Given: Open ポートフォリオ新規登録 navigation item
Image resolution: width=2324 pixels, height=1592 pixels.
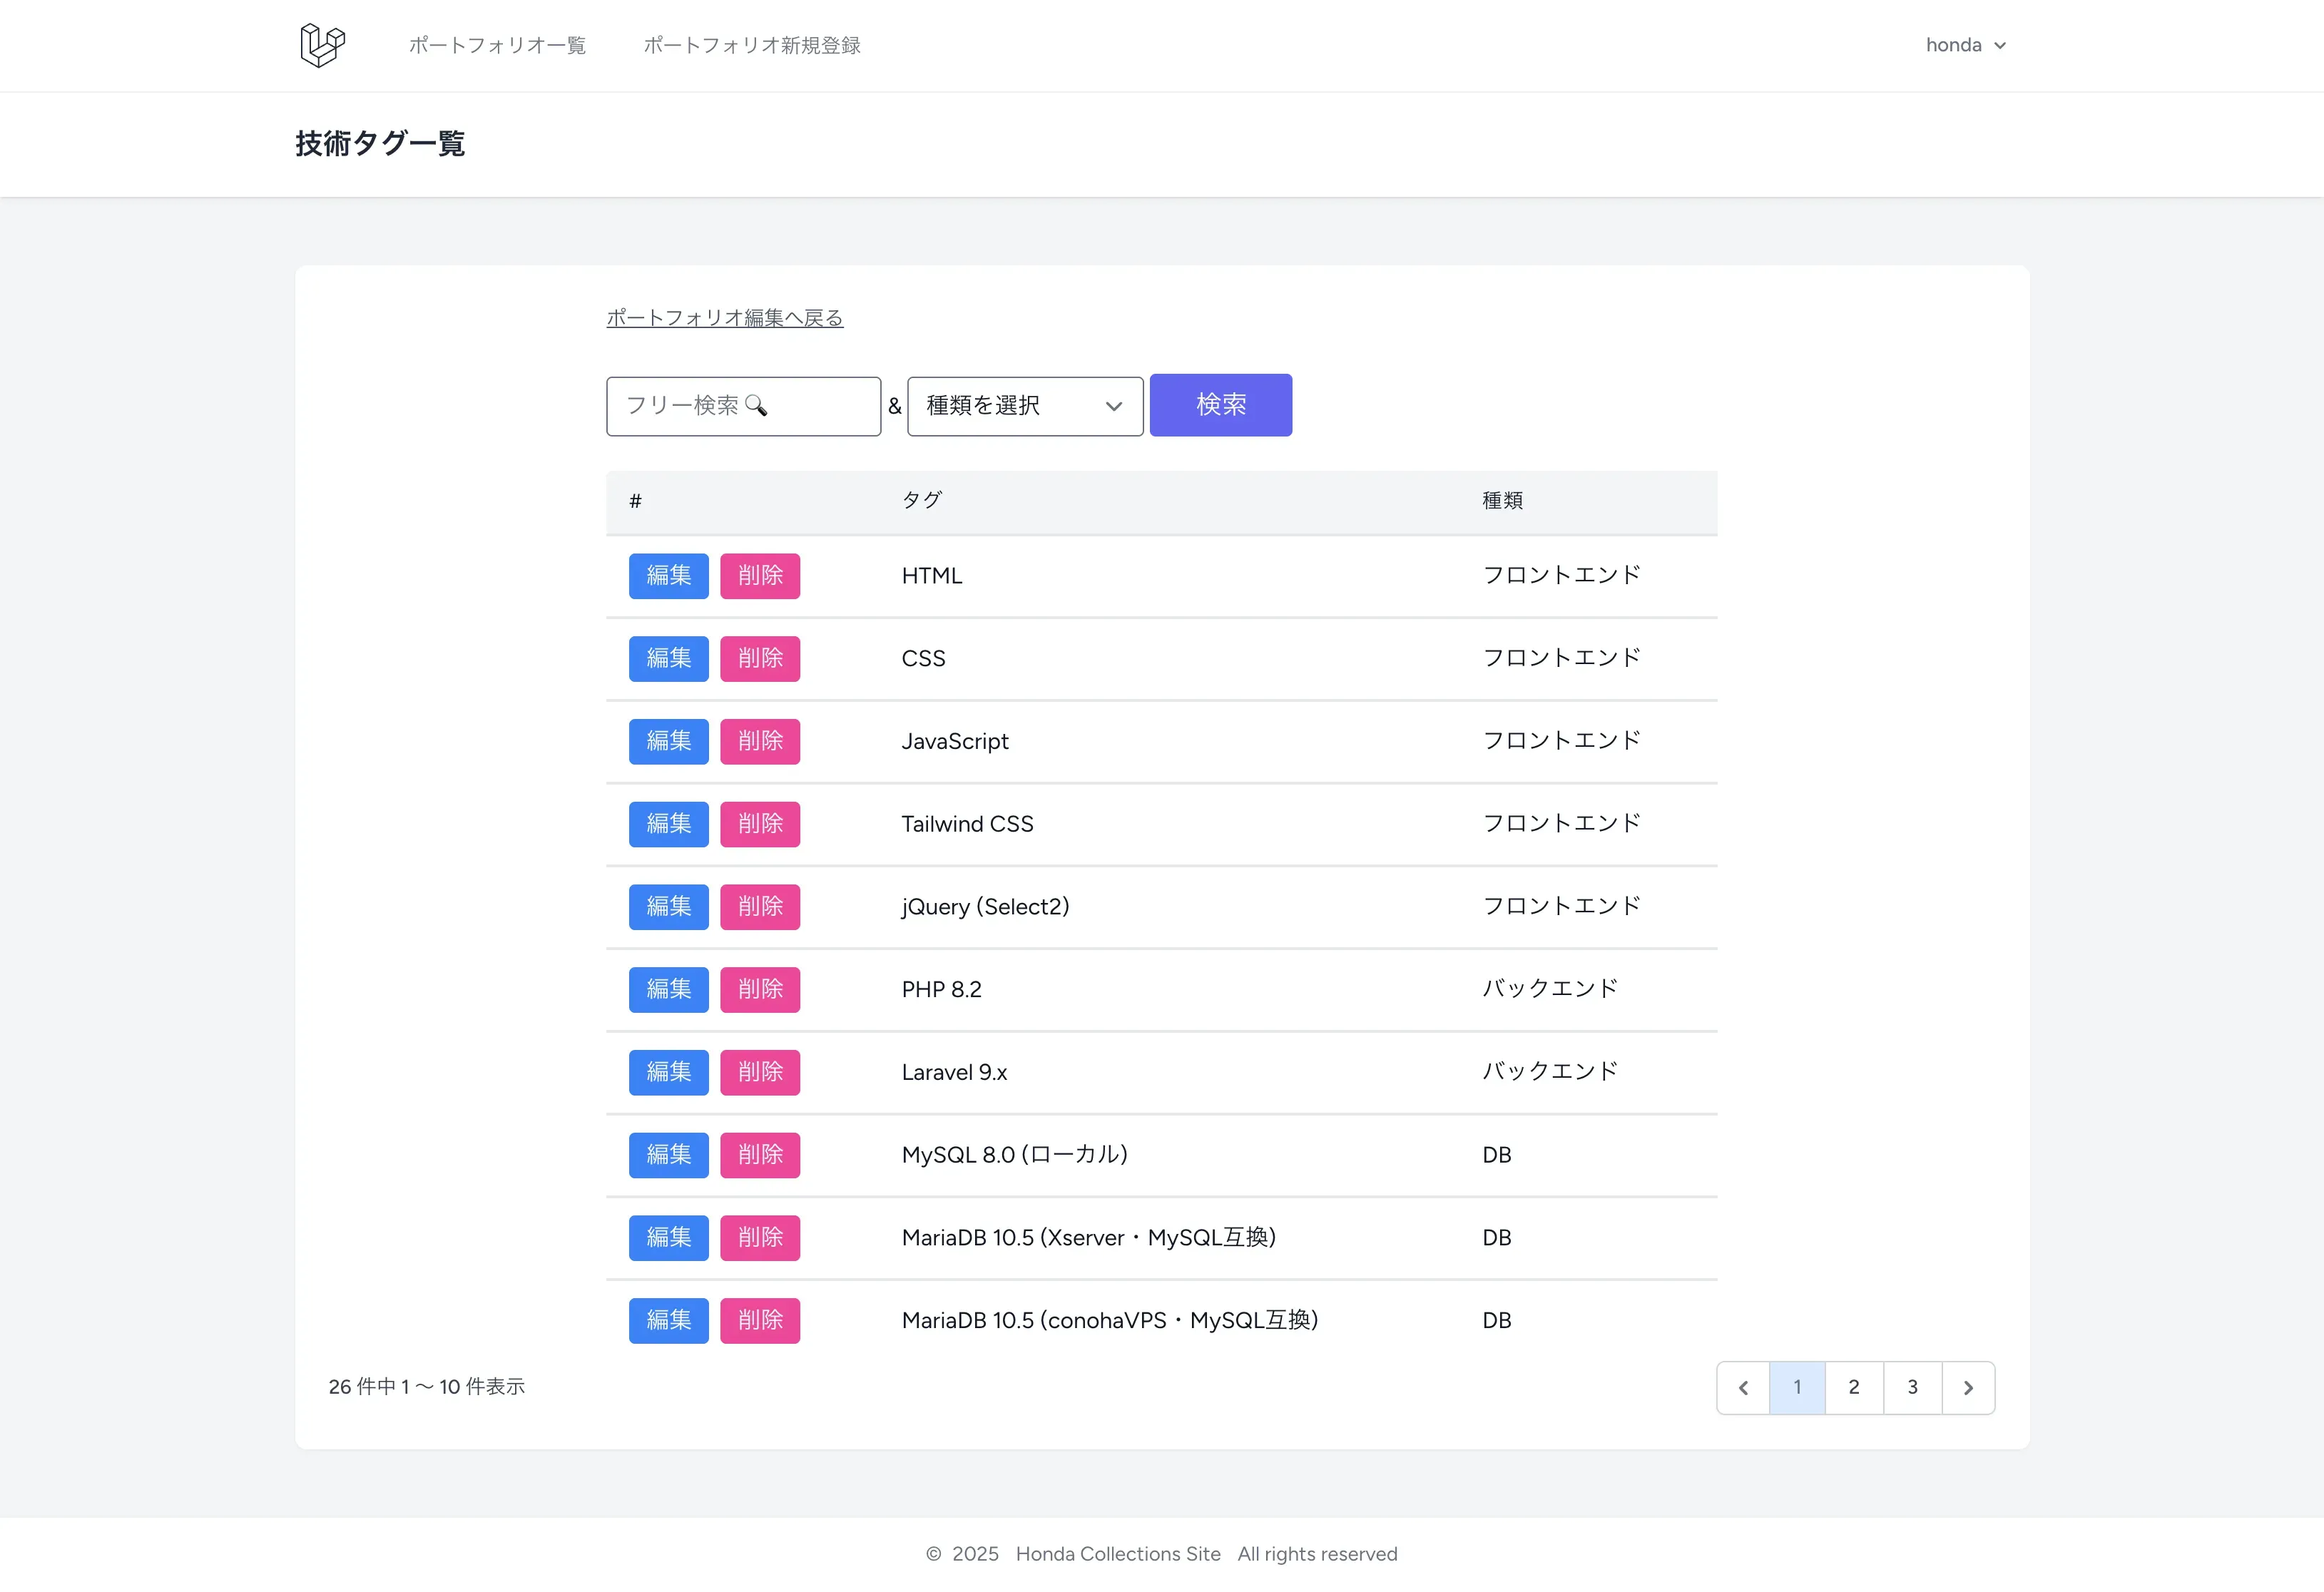Looking at the screenshot, I should coord(752,45).
